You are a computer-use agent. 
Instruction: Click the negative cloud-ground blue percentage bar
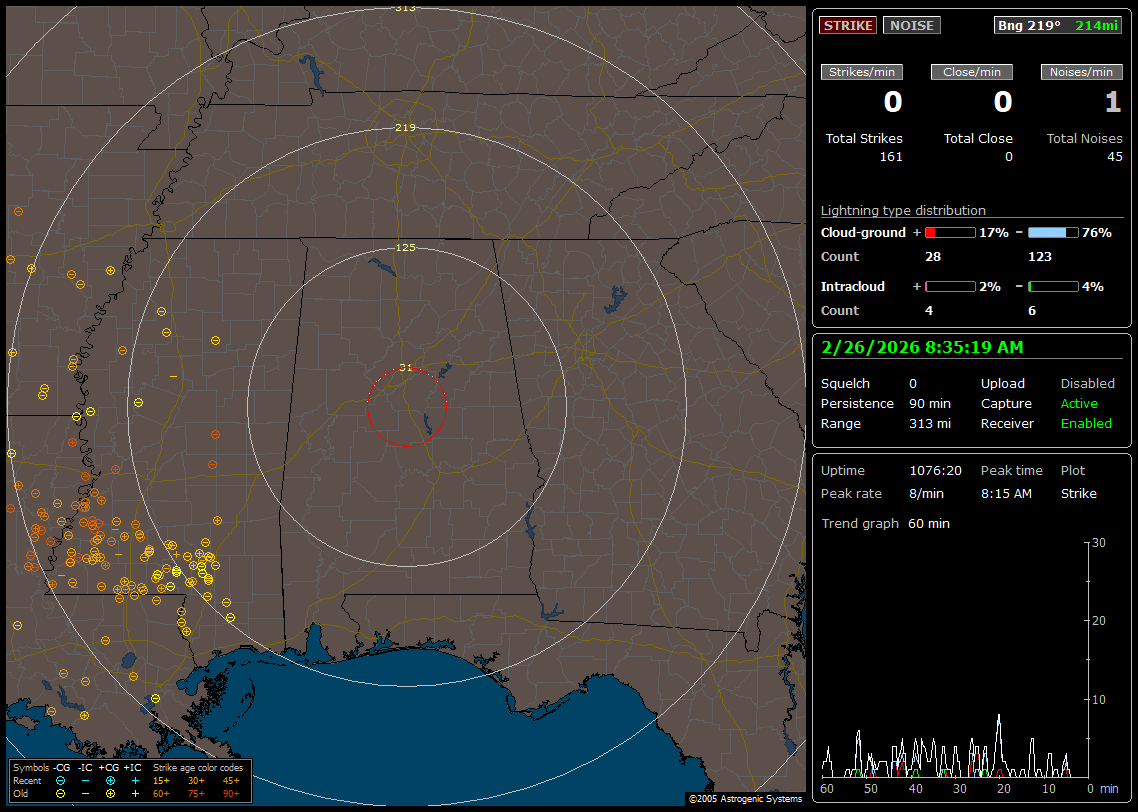point(1053,233)
